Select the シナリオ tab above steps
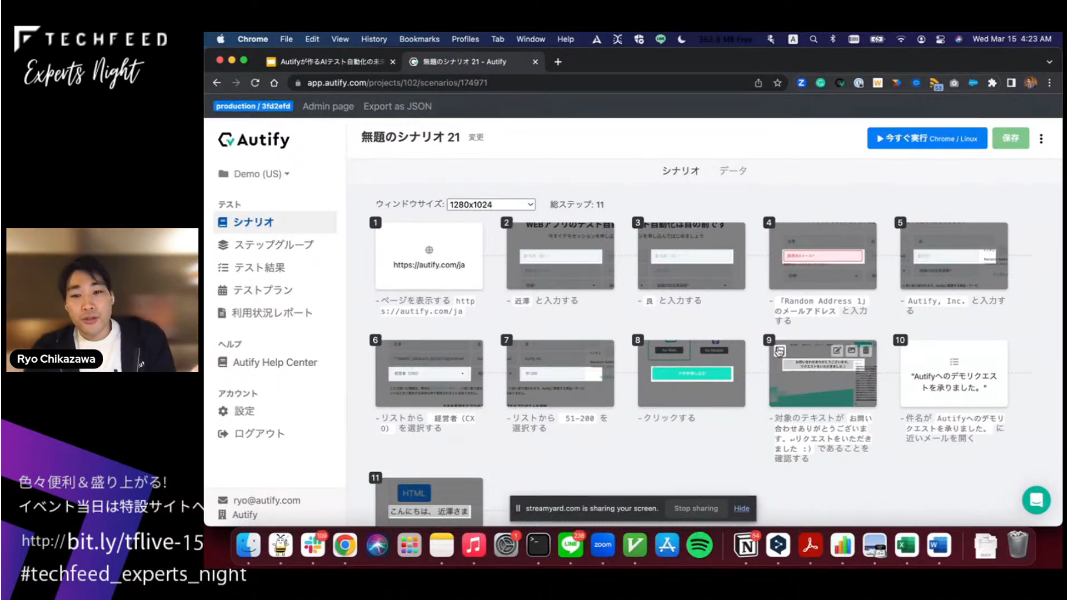1067x600 pixels. (x=680, y=171)
